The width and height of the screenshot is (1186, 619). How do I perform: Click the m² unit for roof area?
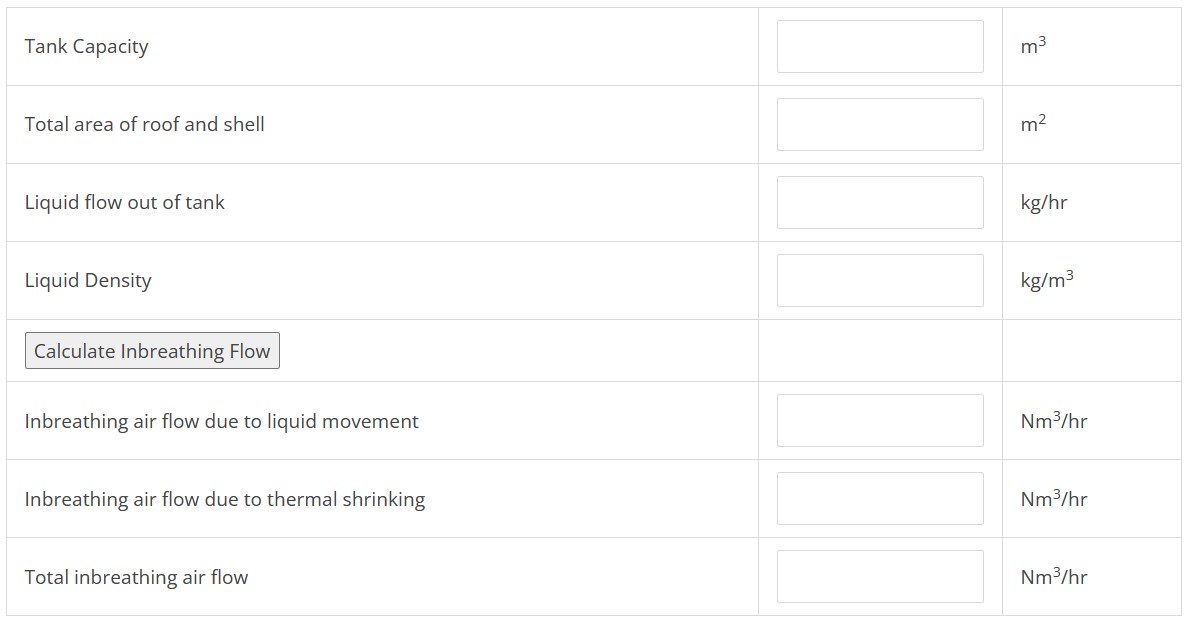point(1034,124)
